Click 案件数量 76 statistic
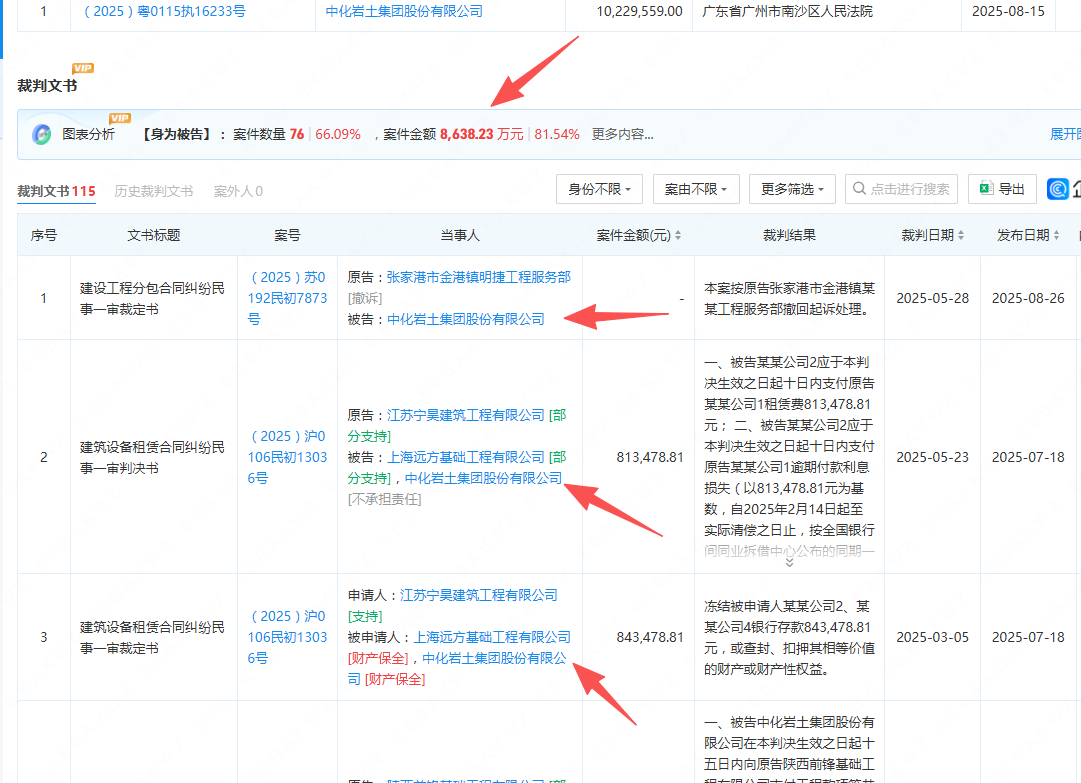Viewport: 1081px width, 783px height. 268,134
